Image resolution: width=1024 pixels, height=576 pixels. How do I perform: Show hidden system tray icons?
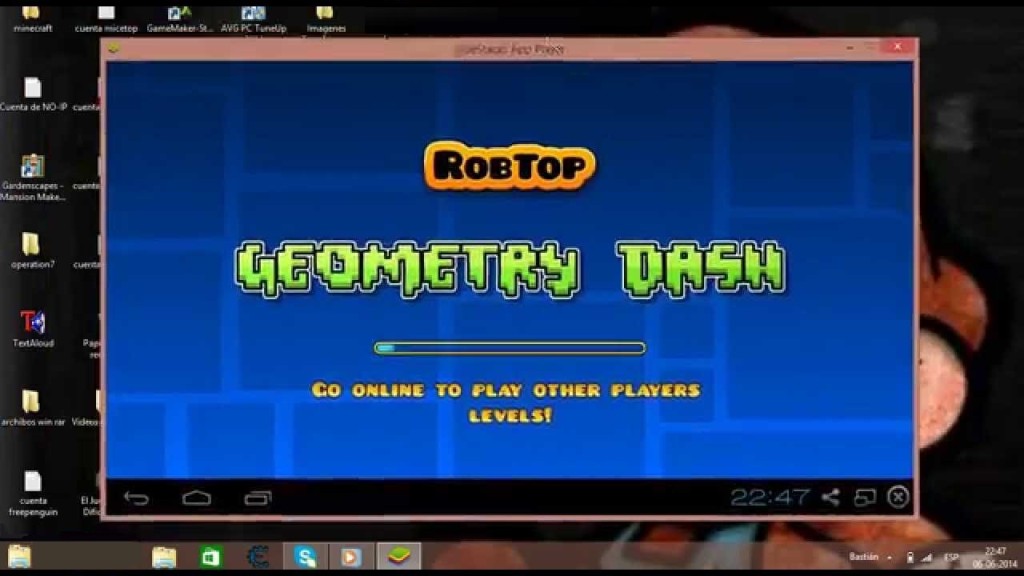[889, 558]
